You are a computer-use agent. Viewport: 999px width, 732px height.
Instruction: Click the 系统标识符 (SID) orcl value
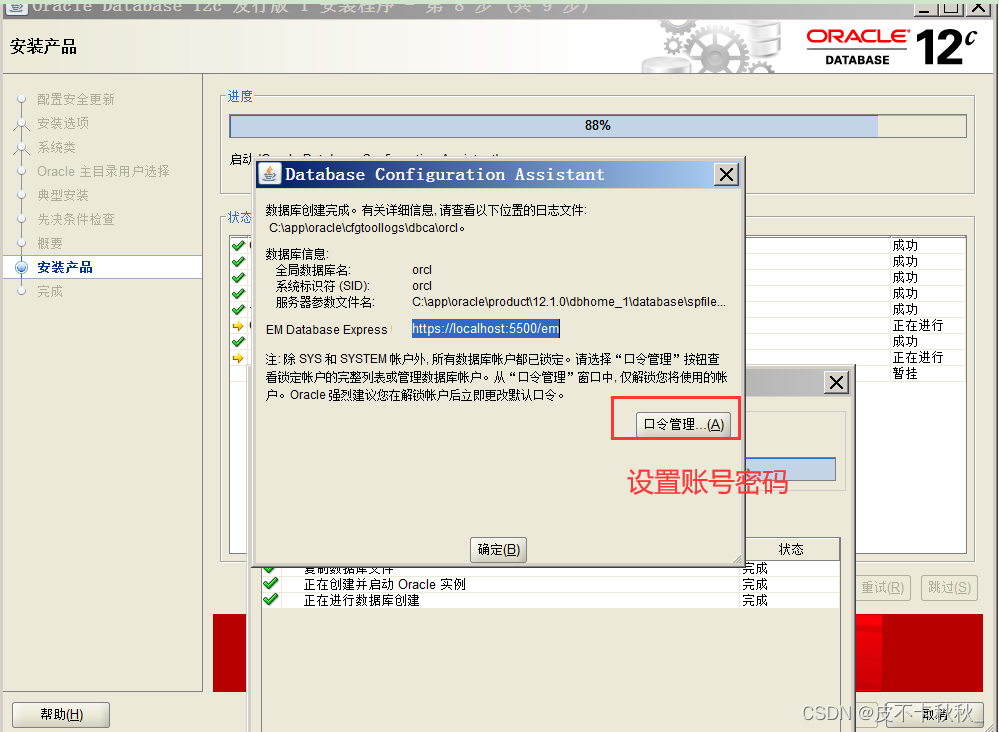(x=422, y=286)
